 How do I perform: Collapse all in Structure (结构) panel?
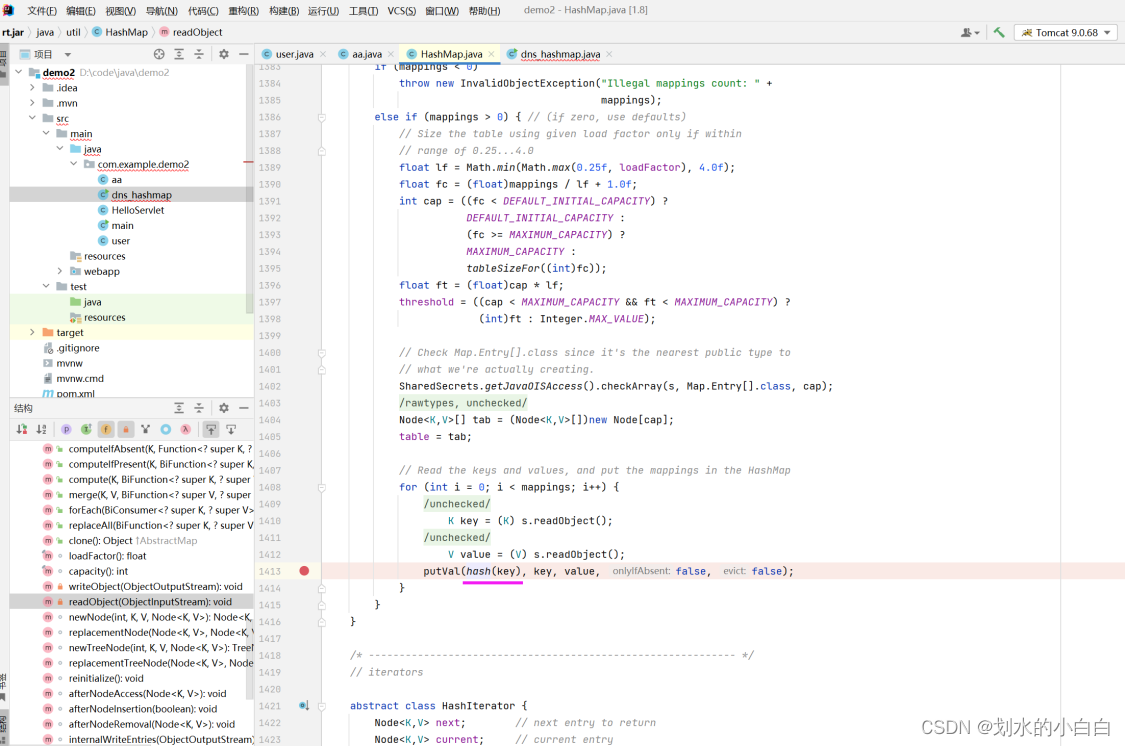199,407
